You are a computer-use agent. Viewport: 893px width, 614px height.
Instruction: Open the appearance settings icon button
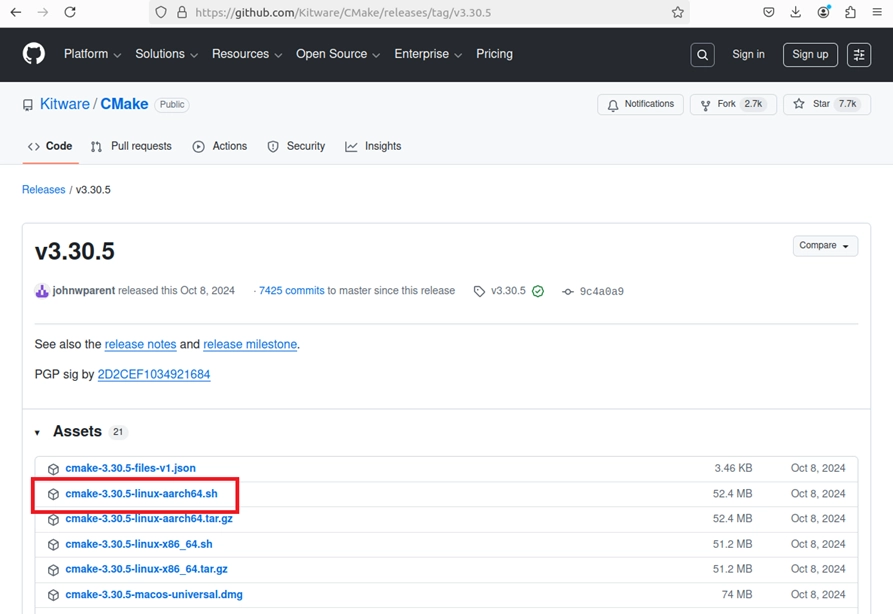859,55
